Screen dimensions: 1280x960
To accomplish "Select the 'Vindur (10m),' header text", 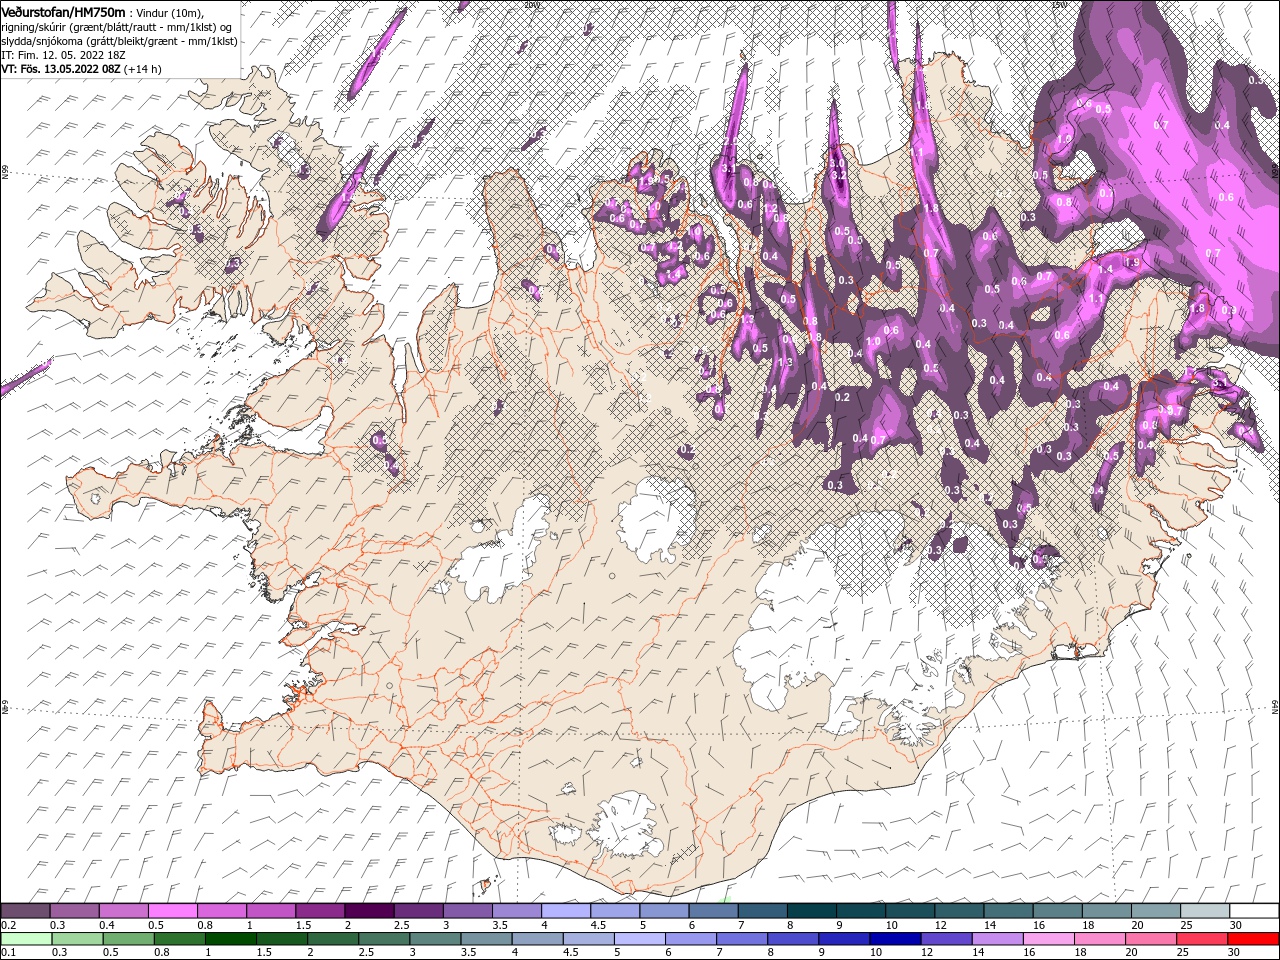I will 169,12.
